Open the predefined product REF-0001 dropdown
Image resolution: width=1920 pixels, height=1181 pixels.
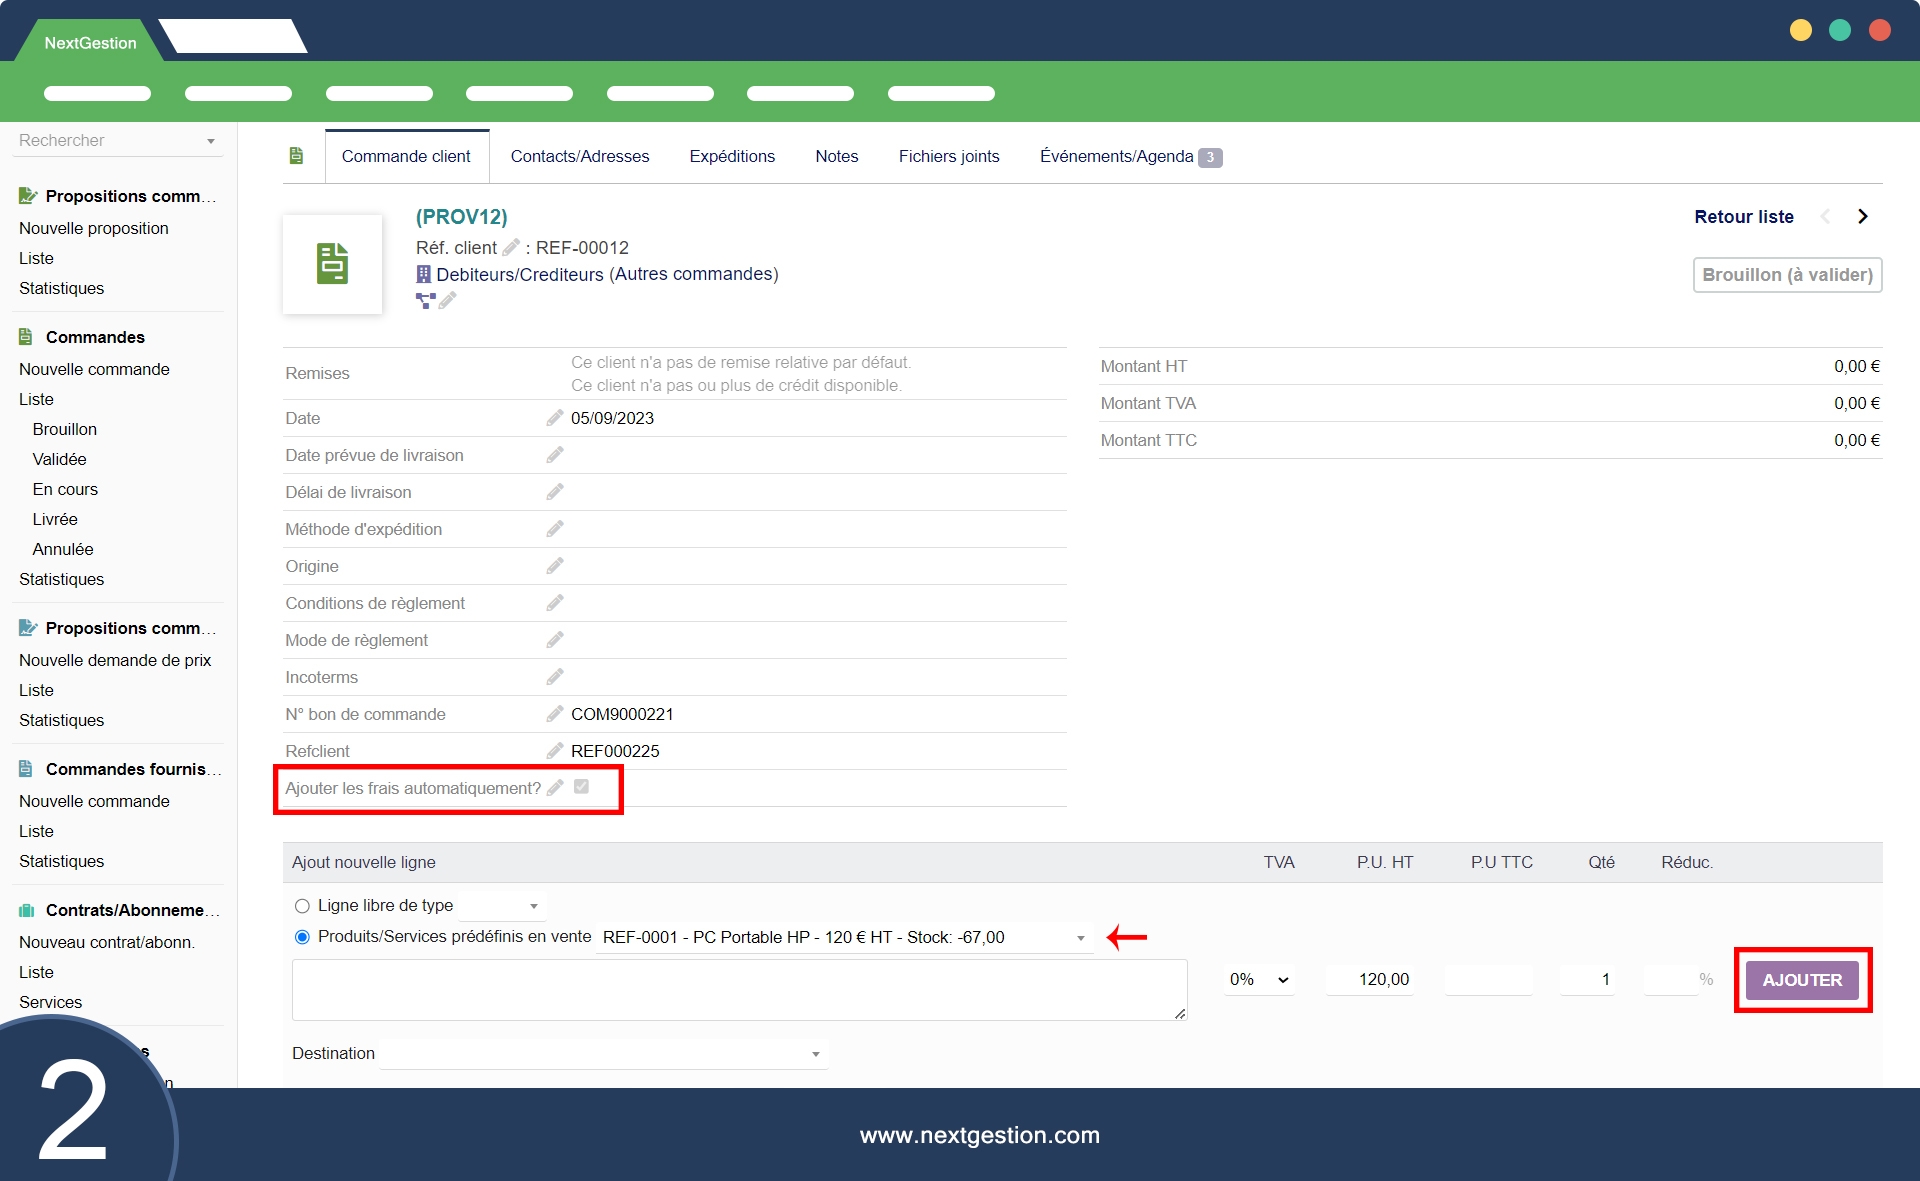843,938
